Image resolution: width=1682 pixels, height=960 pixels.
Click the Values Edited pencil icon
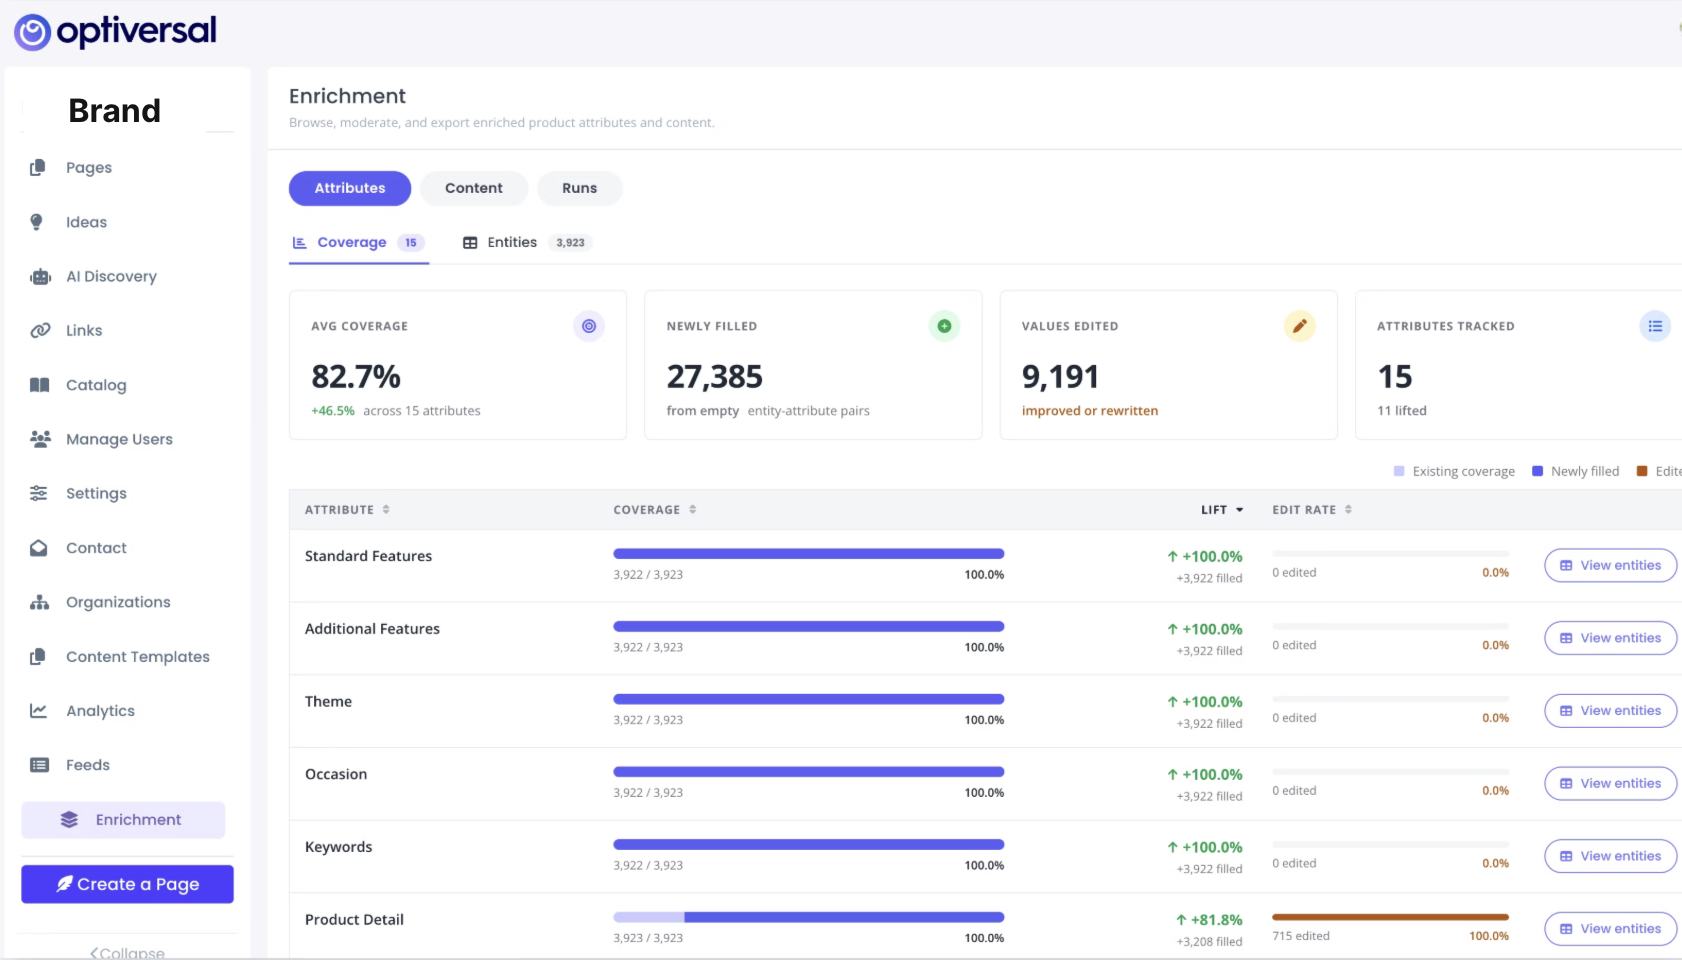[x=1299, y=326]
